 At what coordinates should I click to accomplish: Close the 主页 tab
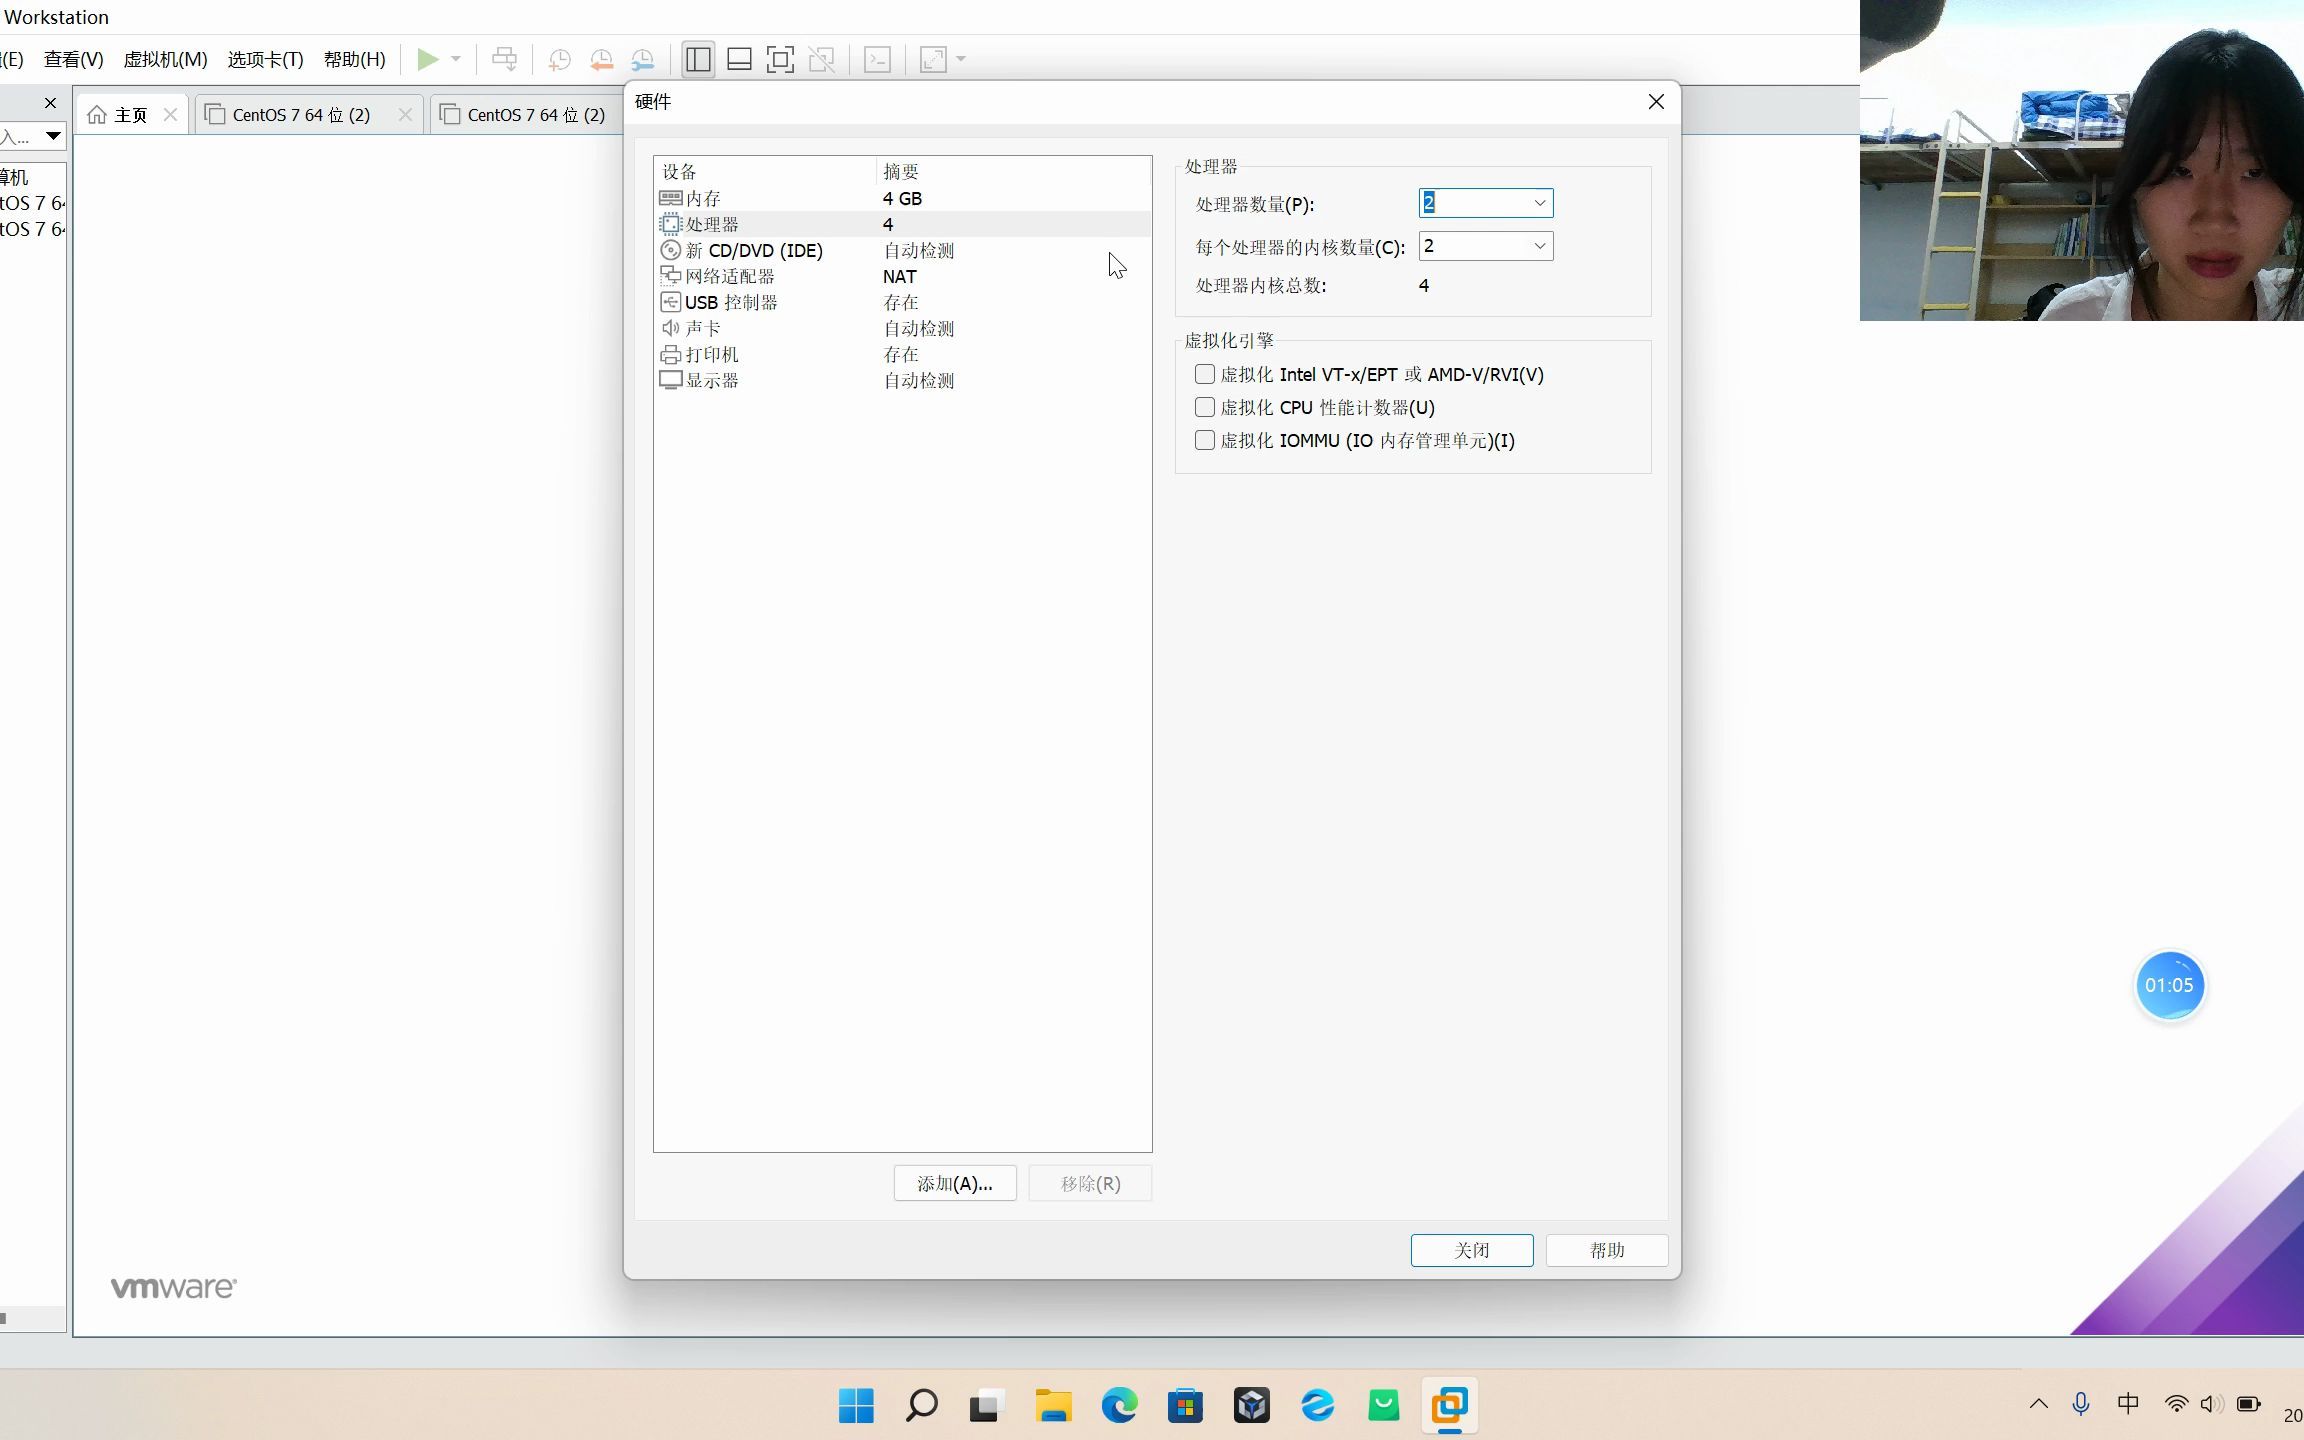pos(171,115)
